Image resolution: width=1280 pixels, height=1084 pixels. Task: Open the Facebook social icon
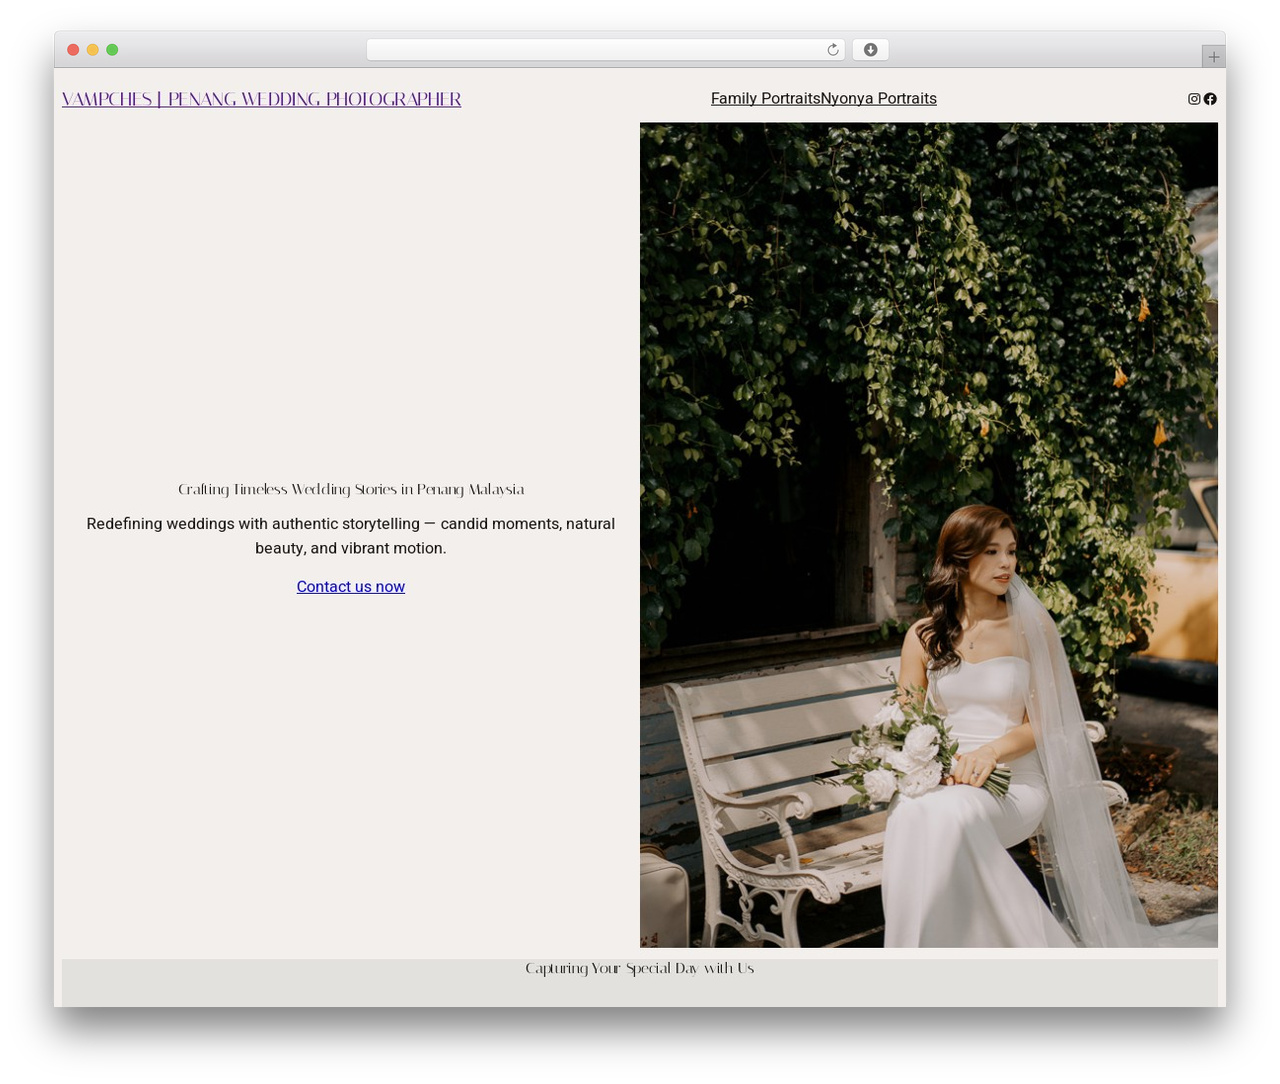pos(1210,99)
